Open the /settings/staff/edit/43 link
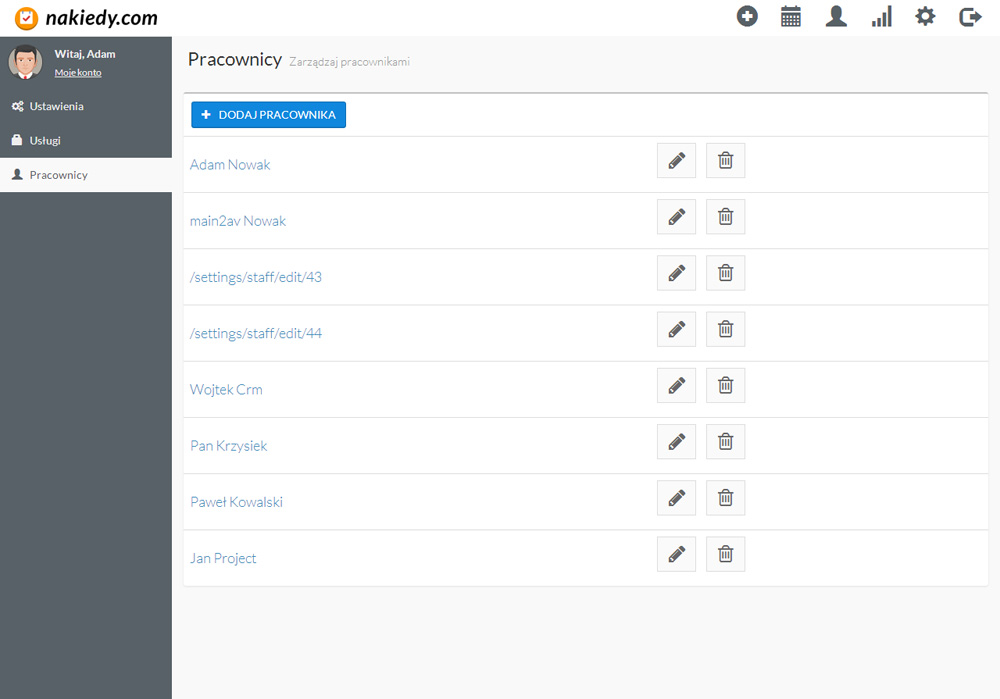Image resolution: width=1000 pixels, height=699 pixels. [x=256, y=277]
